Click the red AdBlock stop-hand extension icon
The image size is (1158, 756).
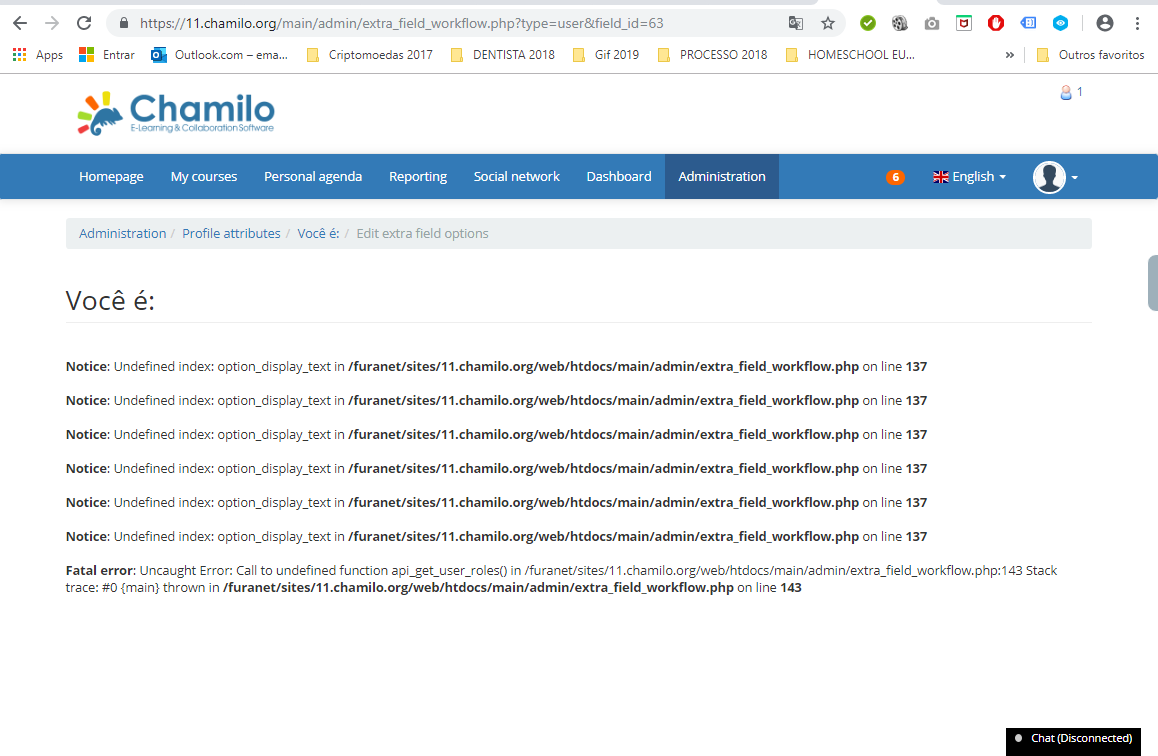[995, 22]
